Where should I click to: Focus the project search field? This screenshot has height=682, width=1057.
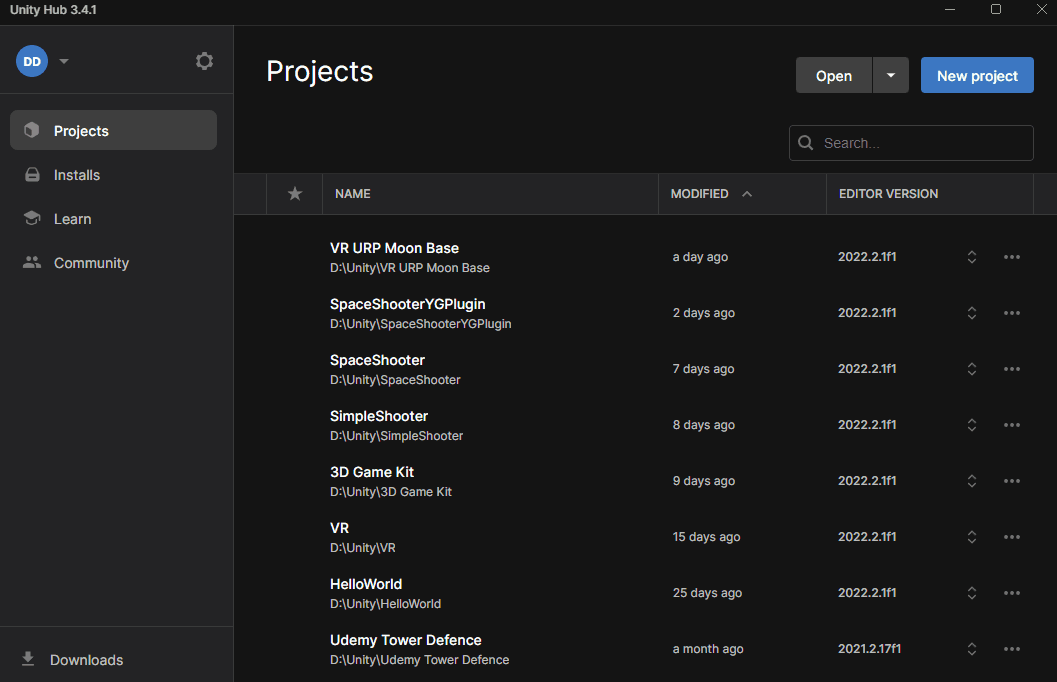(920, 143)
